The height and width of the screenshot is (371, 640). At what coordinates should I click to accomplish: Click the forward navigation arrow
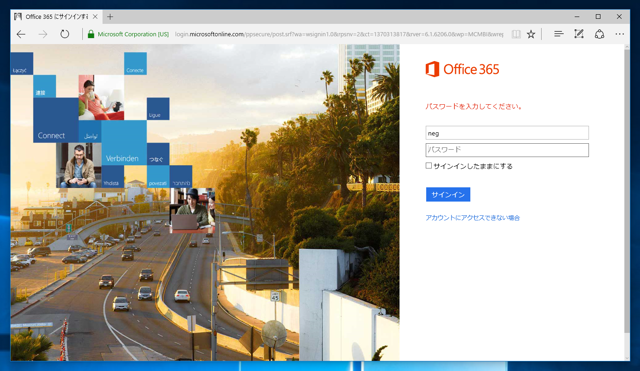point(43,34)
